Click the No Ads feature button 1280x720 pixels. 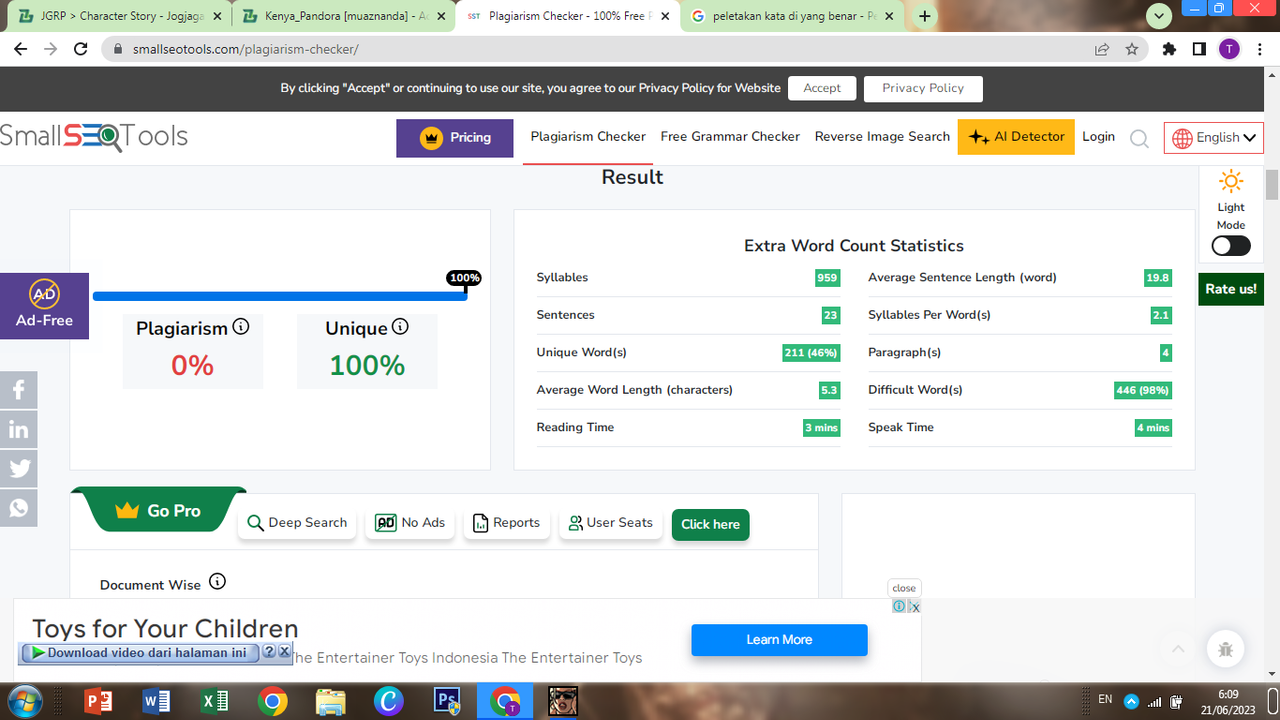[410, 523]
